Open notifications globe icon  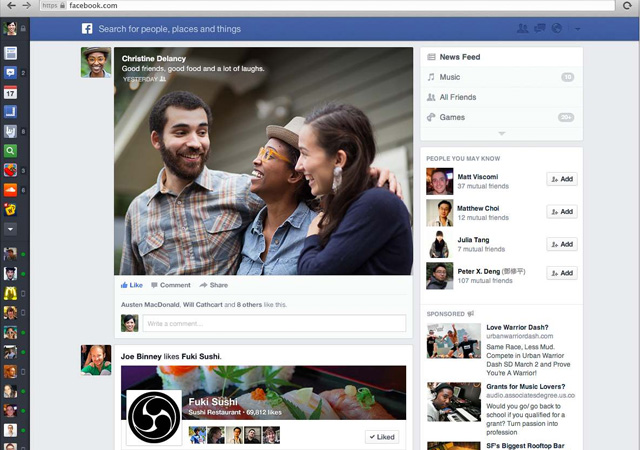pos(557,29)
